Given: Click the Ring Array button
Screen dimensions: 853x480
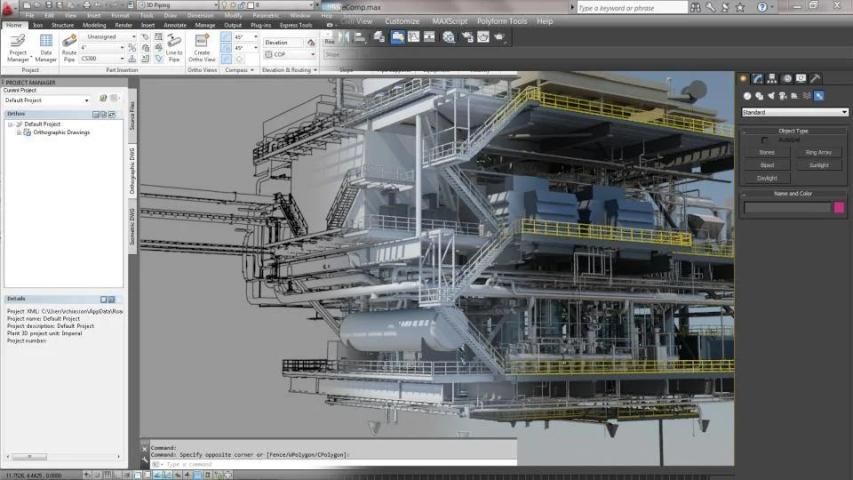Looking at the screenshot, I should (818, 152).
